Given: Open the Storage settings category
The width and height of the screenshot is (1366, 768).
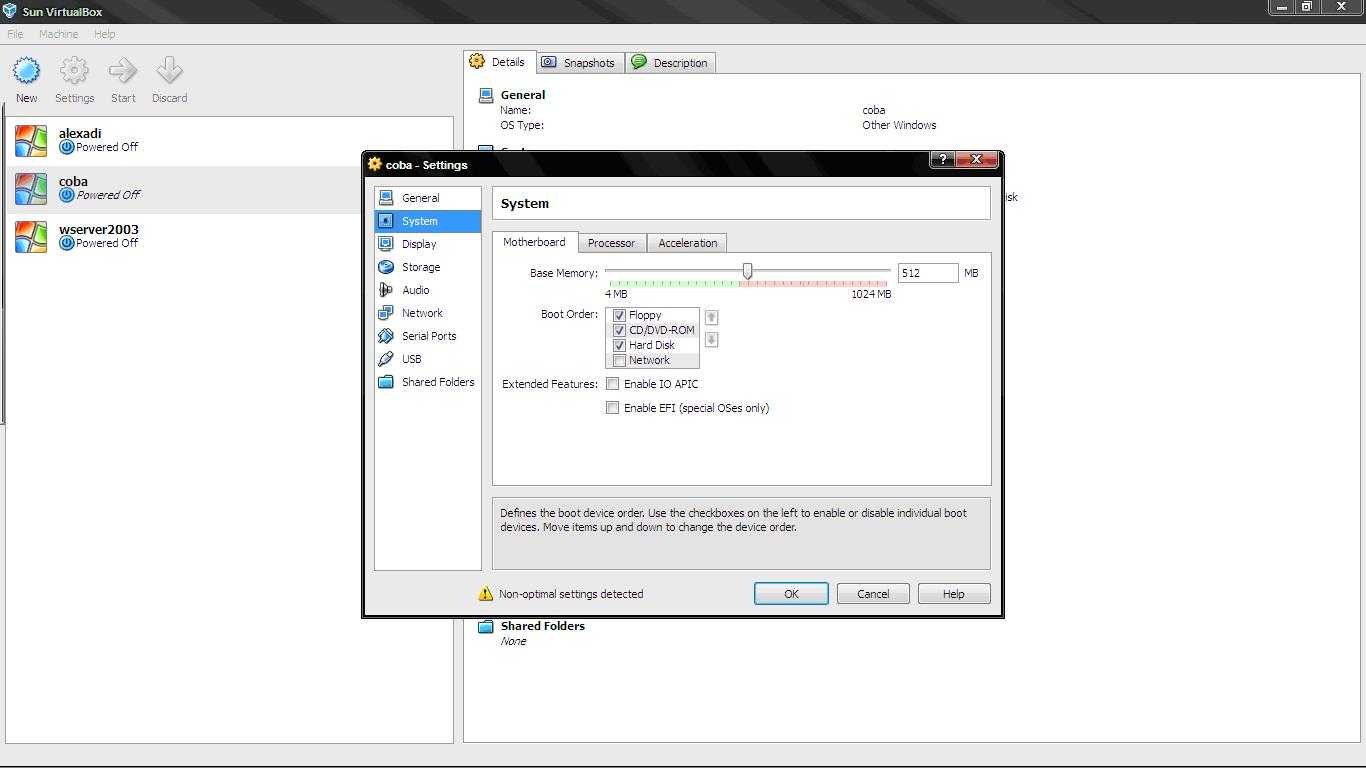Looking at the screenshot, I should coord(428,267).
